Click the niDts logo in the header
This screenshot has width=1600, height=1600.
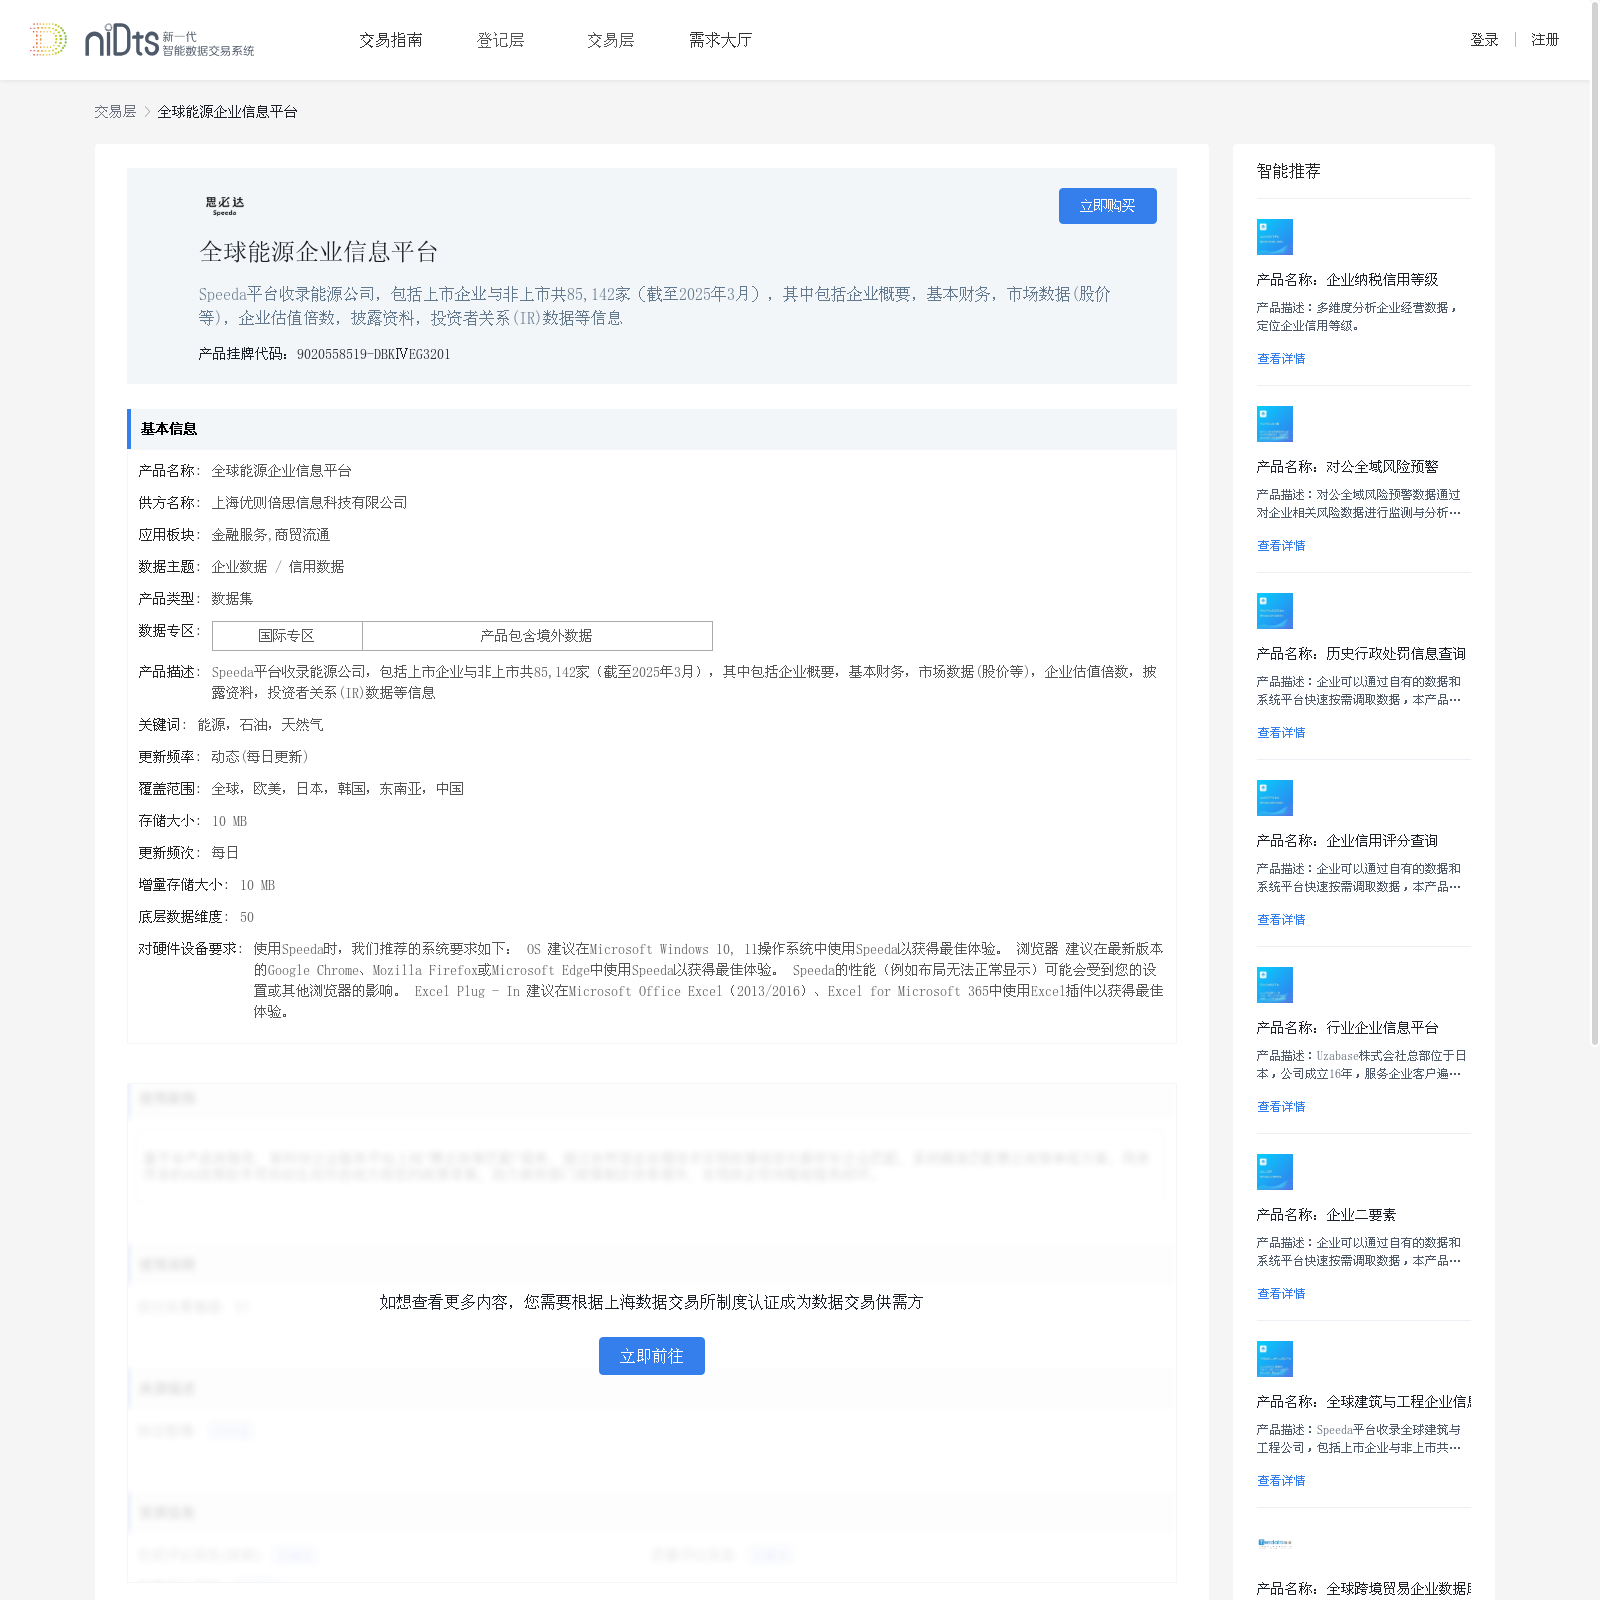(142, 40)
